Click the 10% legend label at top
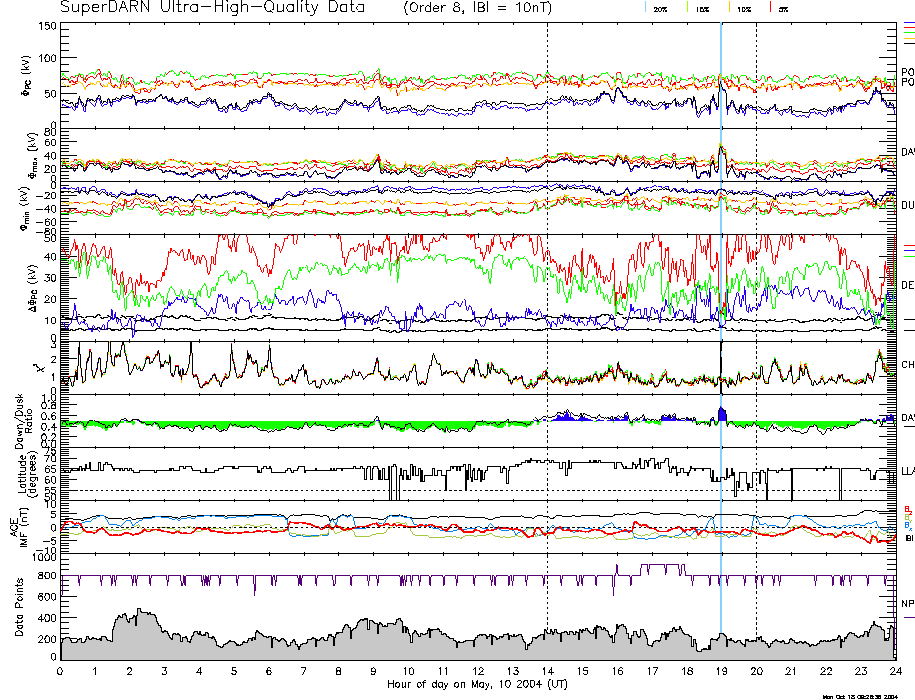 click(744, 8)
